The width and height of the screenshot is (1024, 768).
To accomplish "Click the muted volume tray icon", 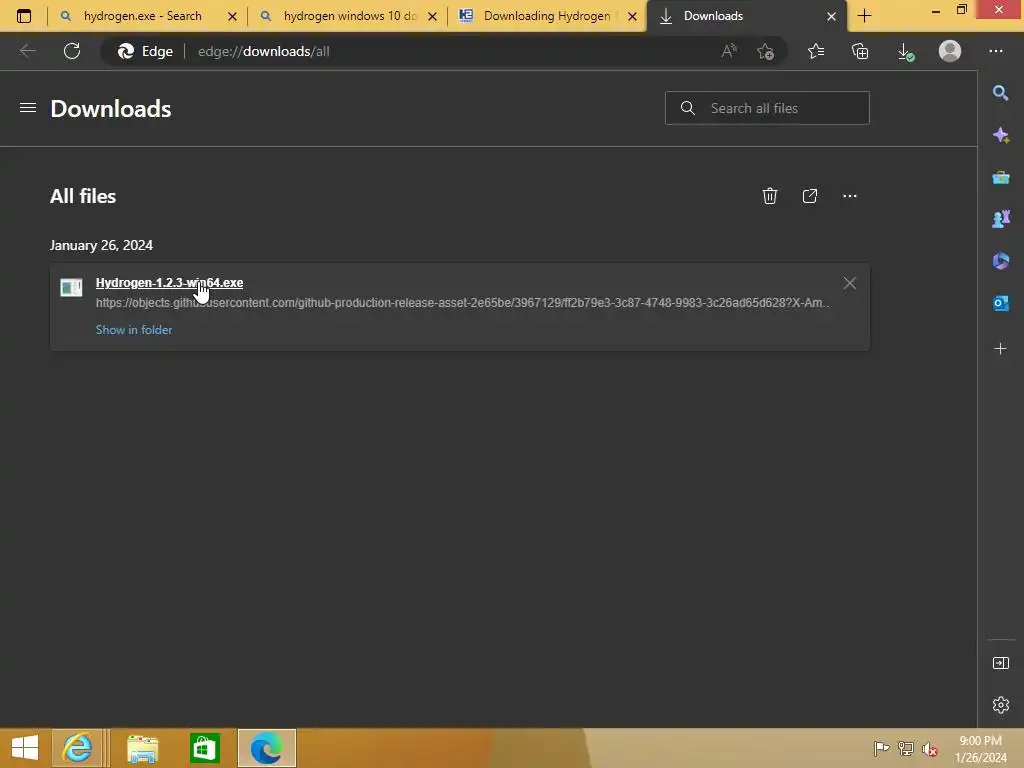I will 929,748.
